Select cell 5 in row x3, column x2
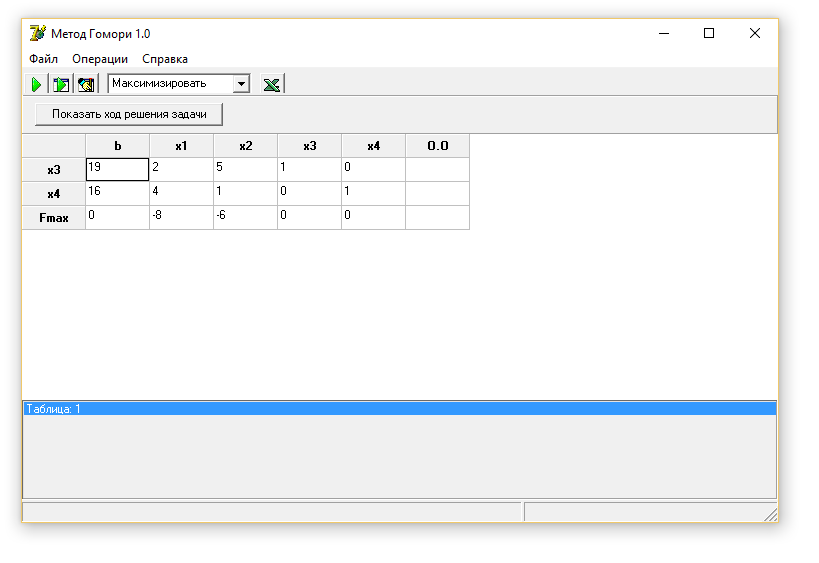The height and width of the screenshot is (563, 819). tap(245, 170)
